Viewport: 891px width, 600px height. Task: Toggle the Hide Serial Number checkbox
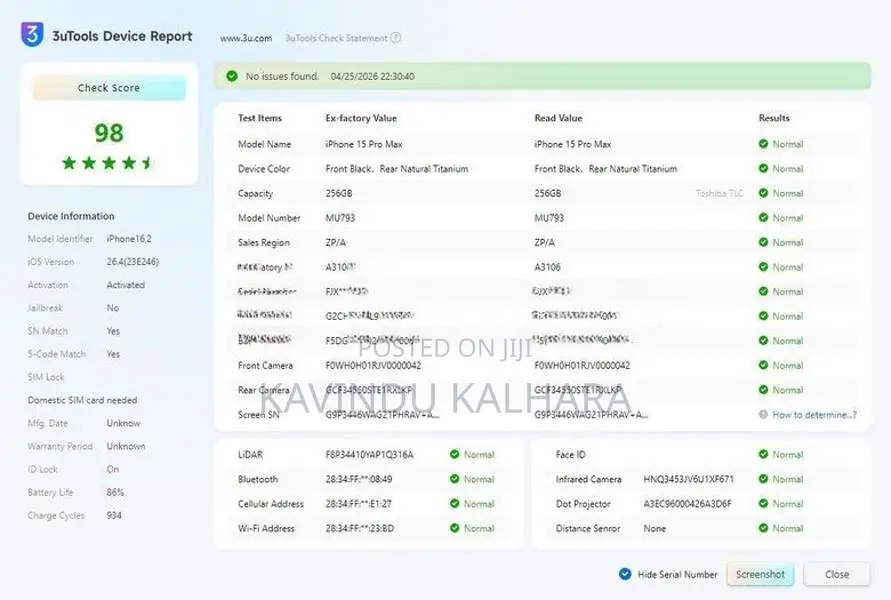click(x=625, y=574)
